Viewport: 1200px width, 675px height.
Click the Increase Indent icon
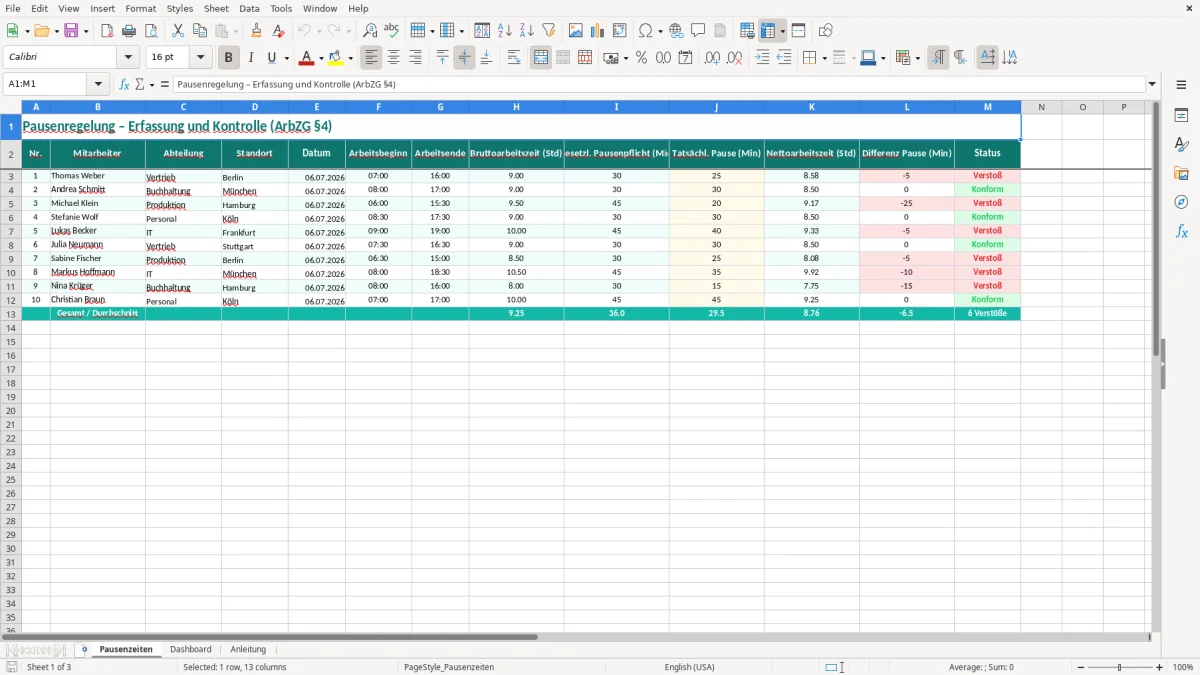click(x=762, y=58)
